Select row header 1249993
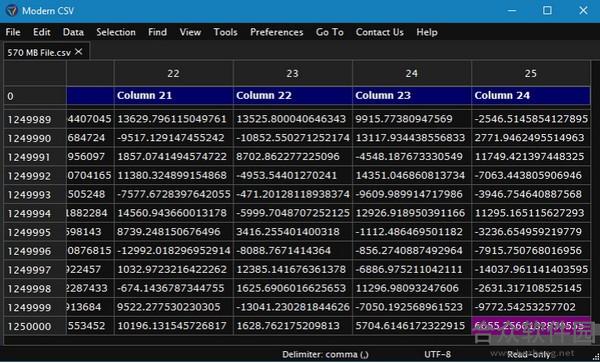 tap(35, 194)
